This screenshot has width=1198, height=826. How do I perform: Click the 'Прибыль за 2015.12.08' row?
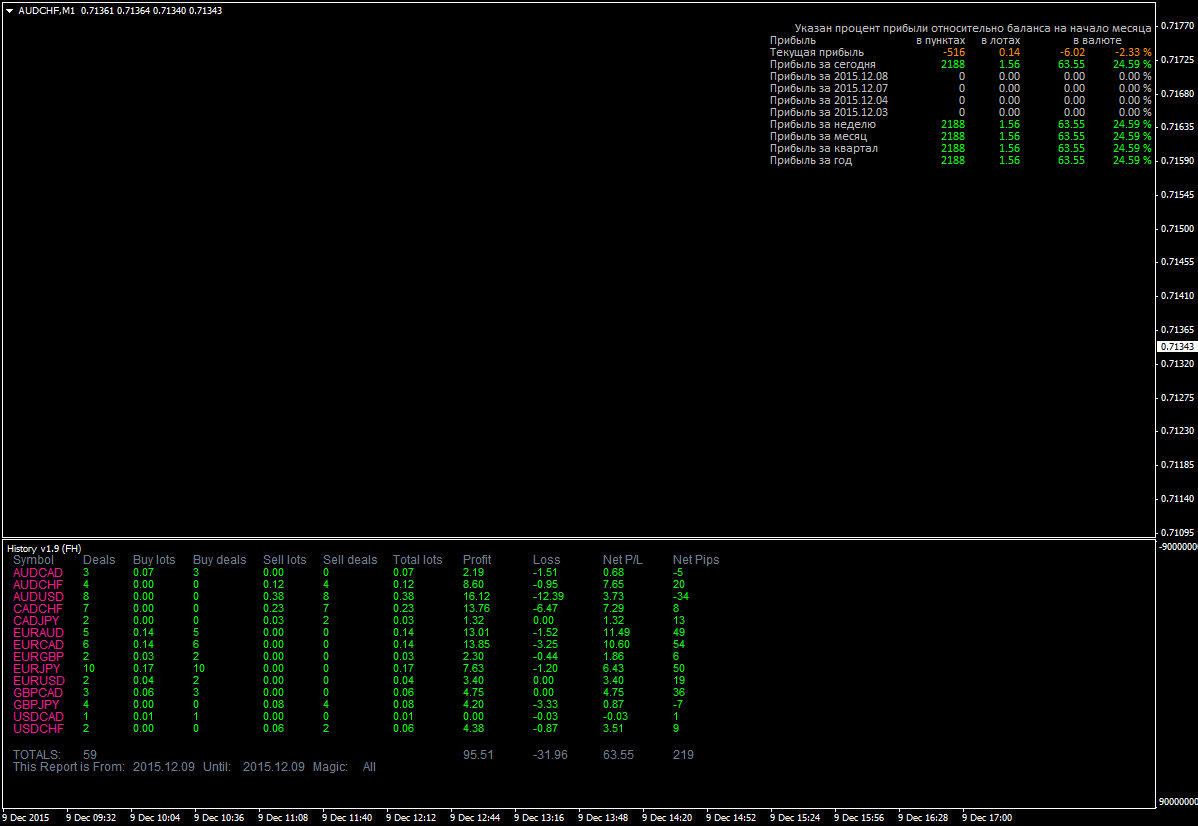point(960,76)
